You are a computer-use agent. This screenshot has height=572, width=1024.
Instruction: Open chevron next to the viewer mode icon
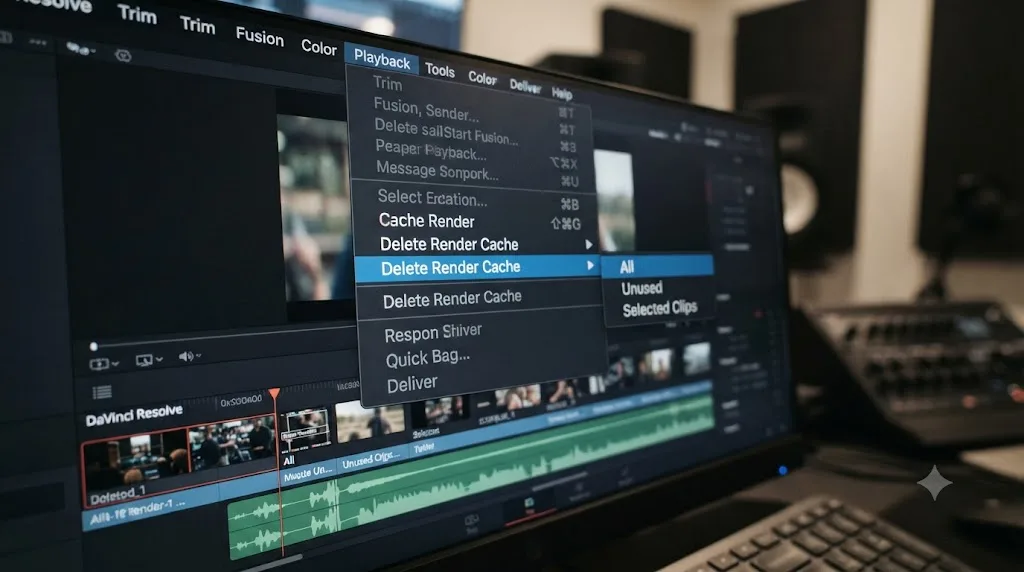pos(116,363)
